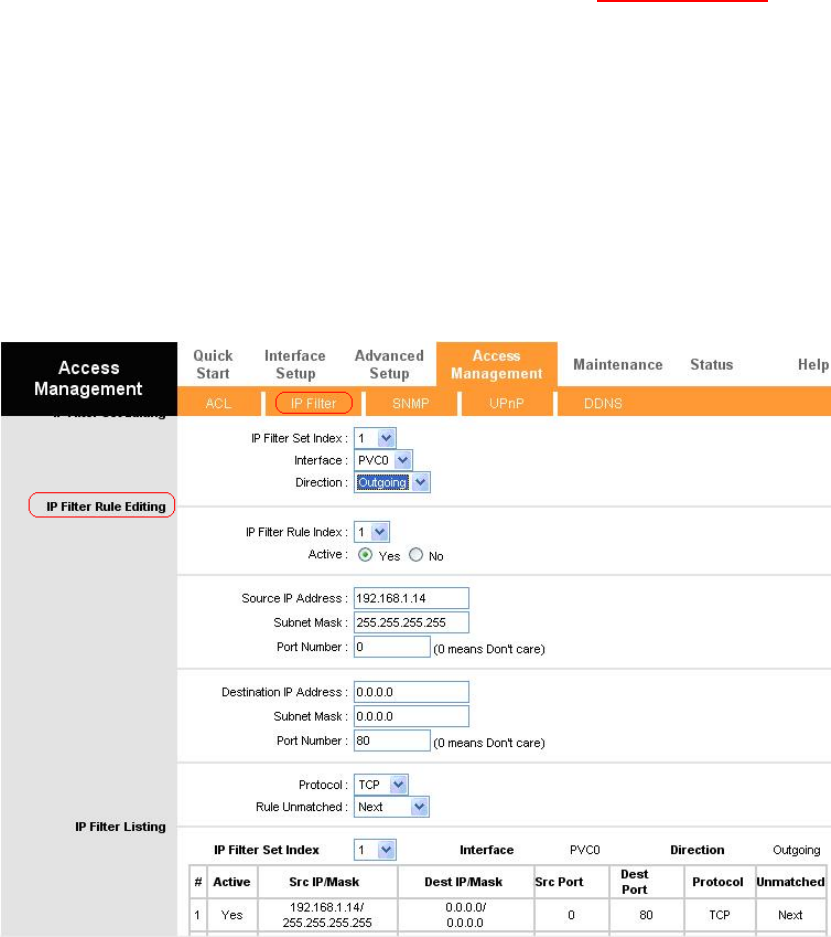Click the Unmatched column header
Screen dimensions: 831x937
tap(790, 882)
